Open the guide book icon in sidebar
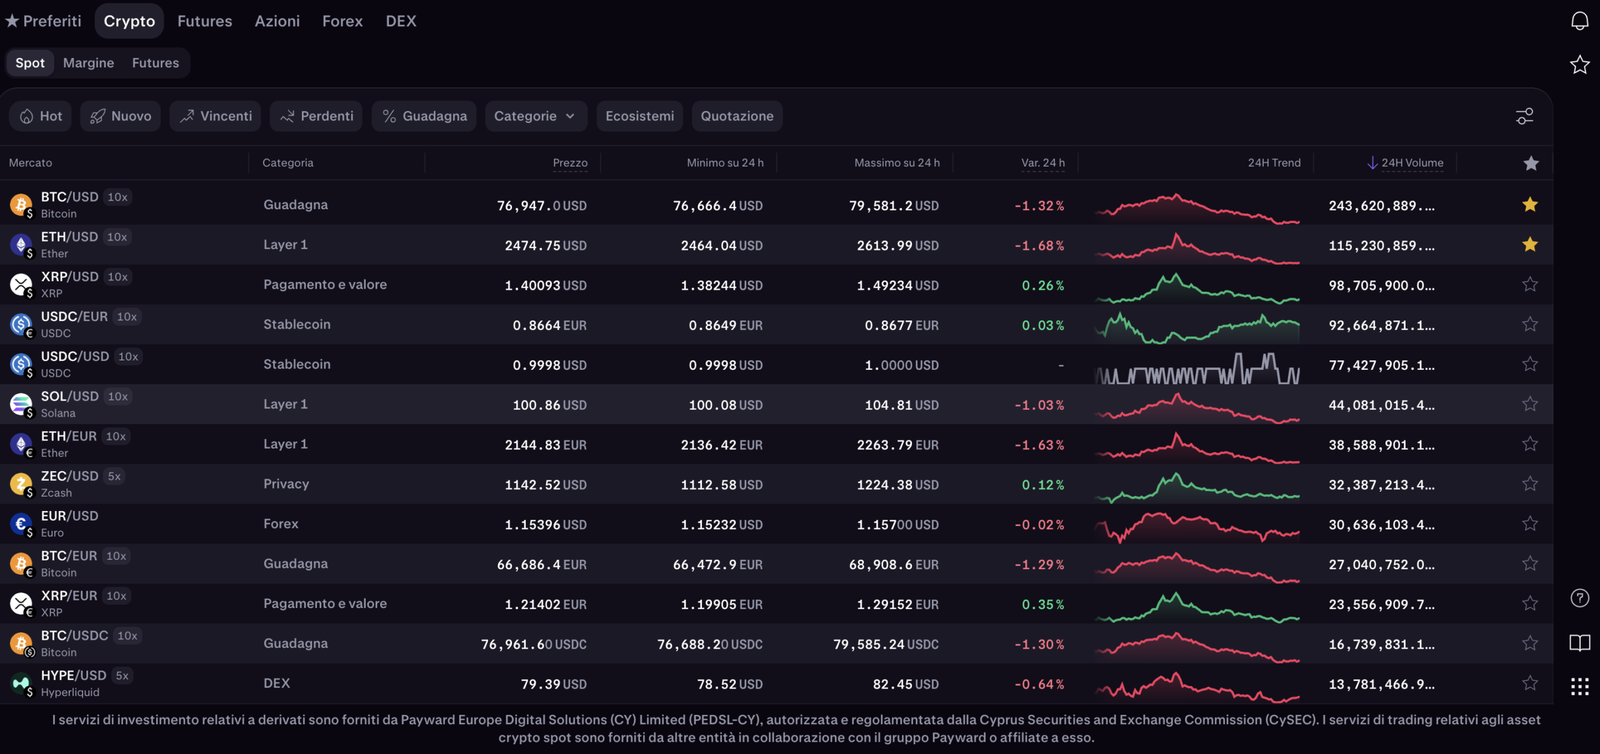The height and width of the screenshot is (754, 1600). (x=1580, y=642)
